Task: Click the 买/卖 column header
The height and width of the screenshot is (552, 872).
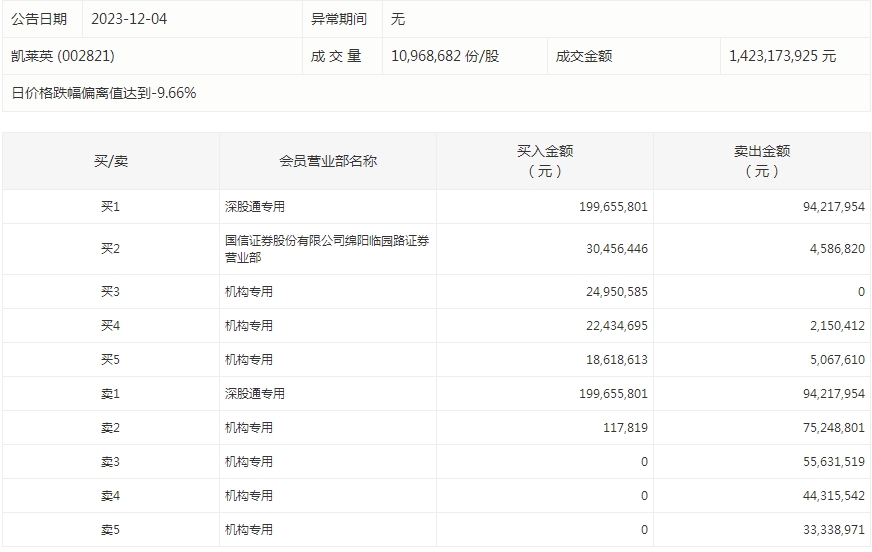Action: coord(110,161)
